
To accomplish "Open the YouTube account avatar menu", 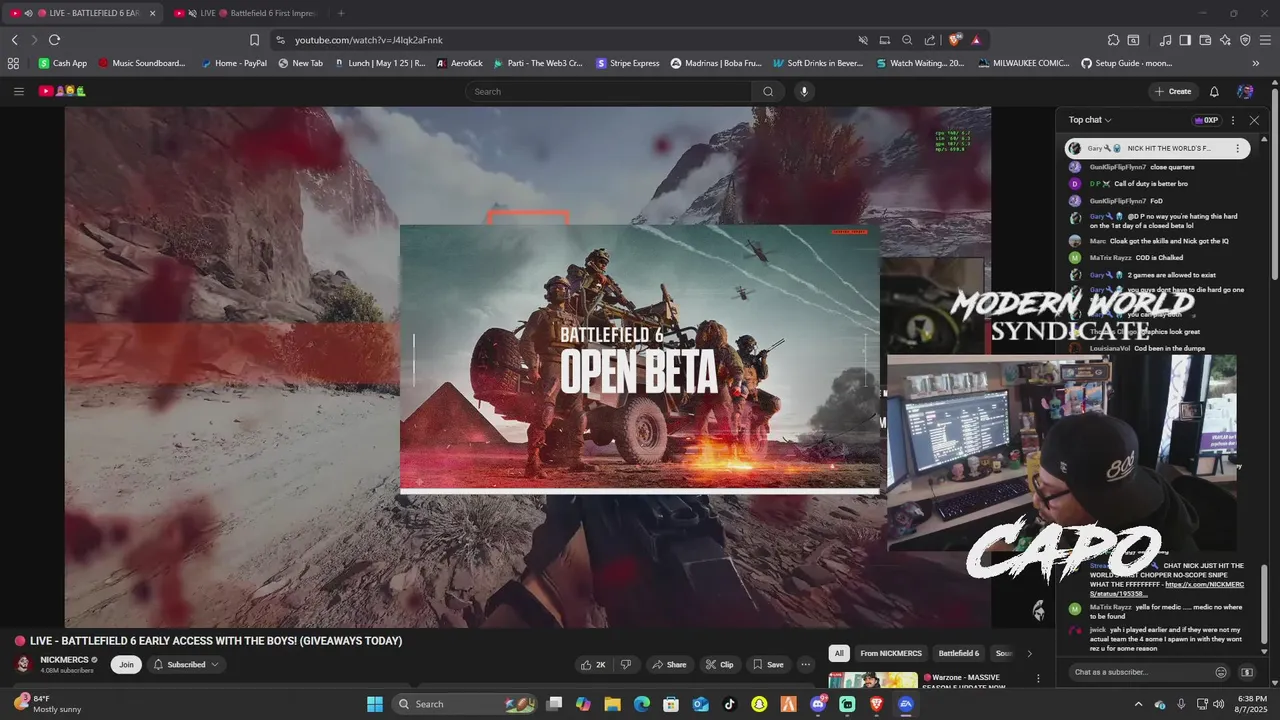I will (x=1245, y=91).
